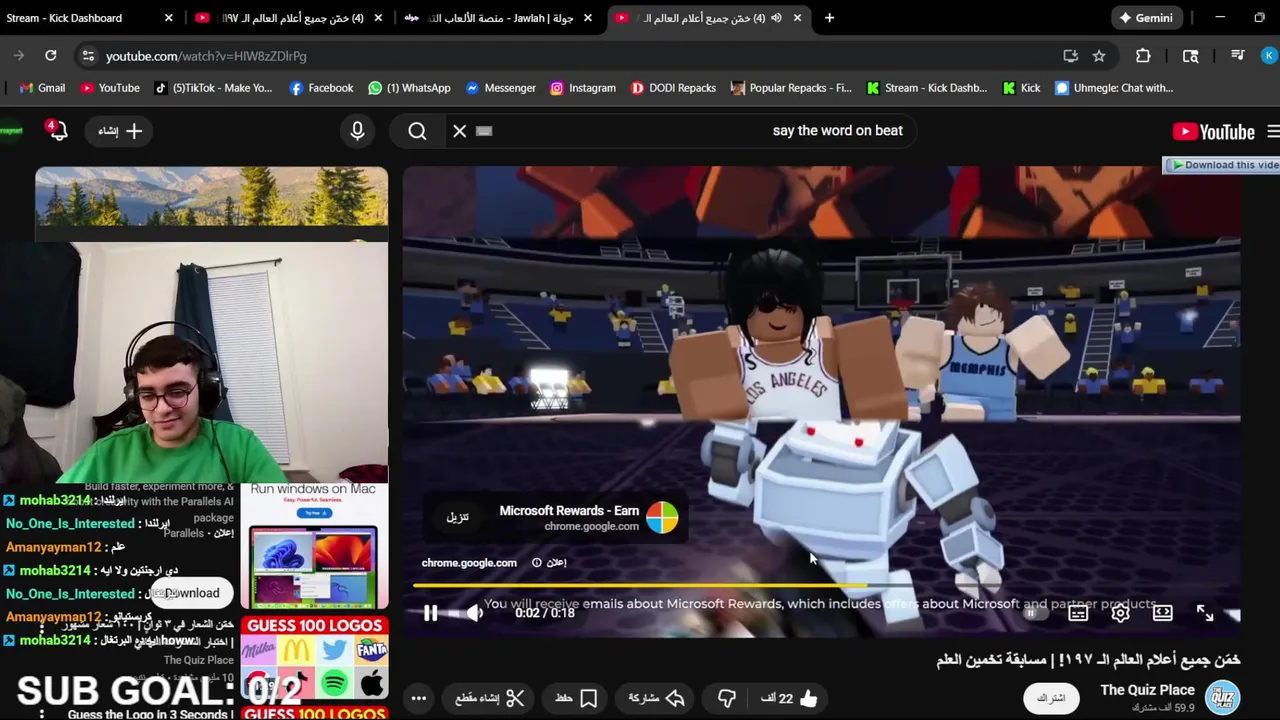Open Chrome extensions puzzle icon
This screenshot has height=720, width=1280.
[x=1143, y=56]
